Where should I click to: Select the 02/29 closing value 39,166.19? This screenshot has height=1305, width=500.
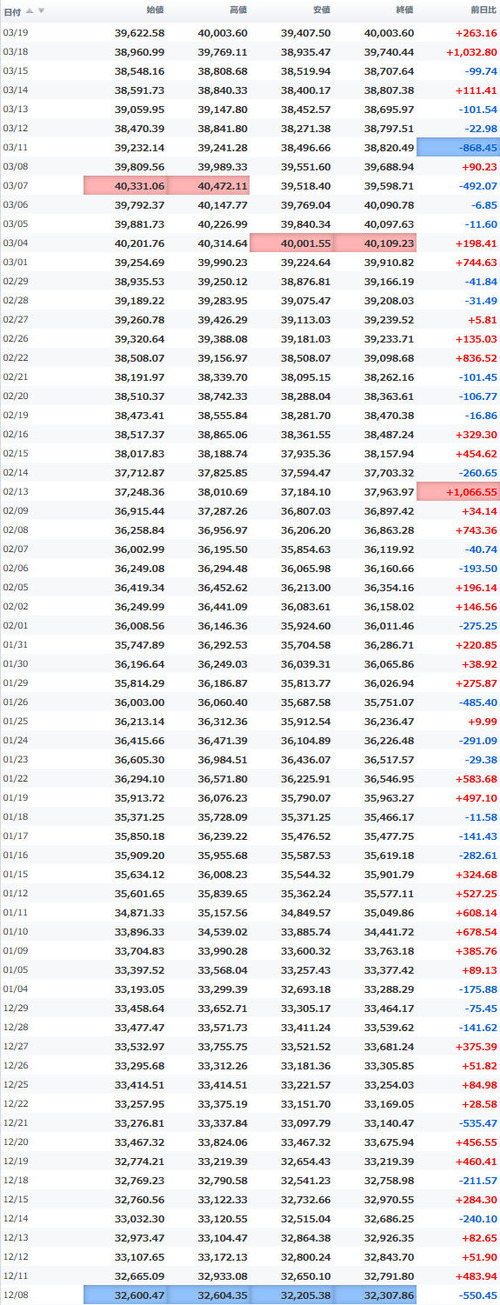coord(389,282)
